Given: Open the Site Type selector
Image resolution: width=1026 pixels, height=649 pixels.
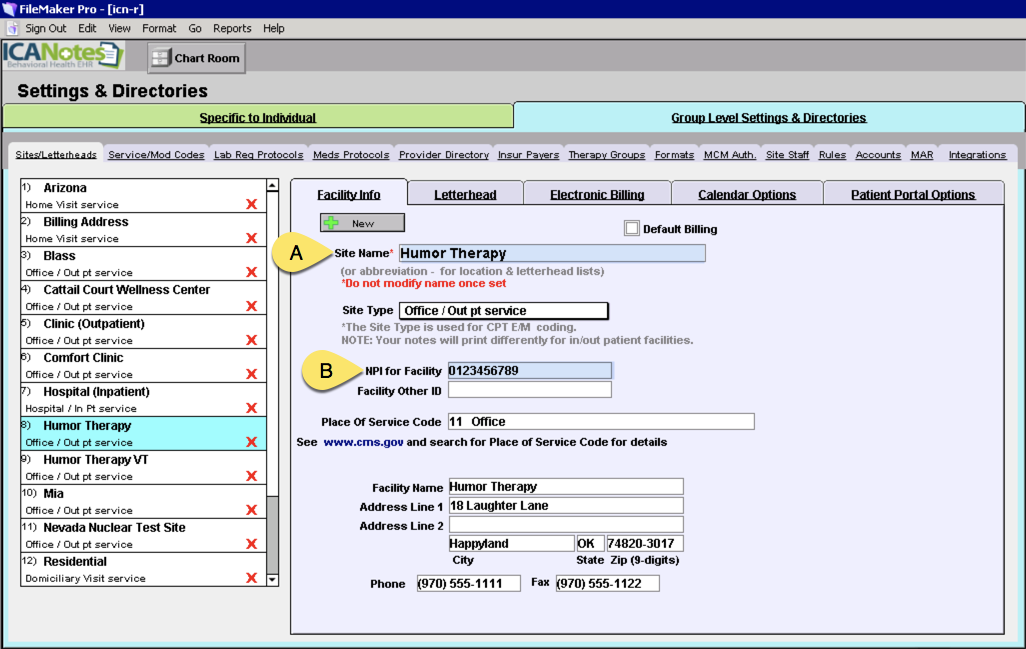Looking at the screenshot, I should [503, 310].
